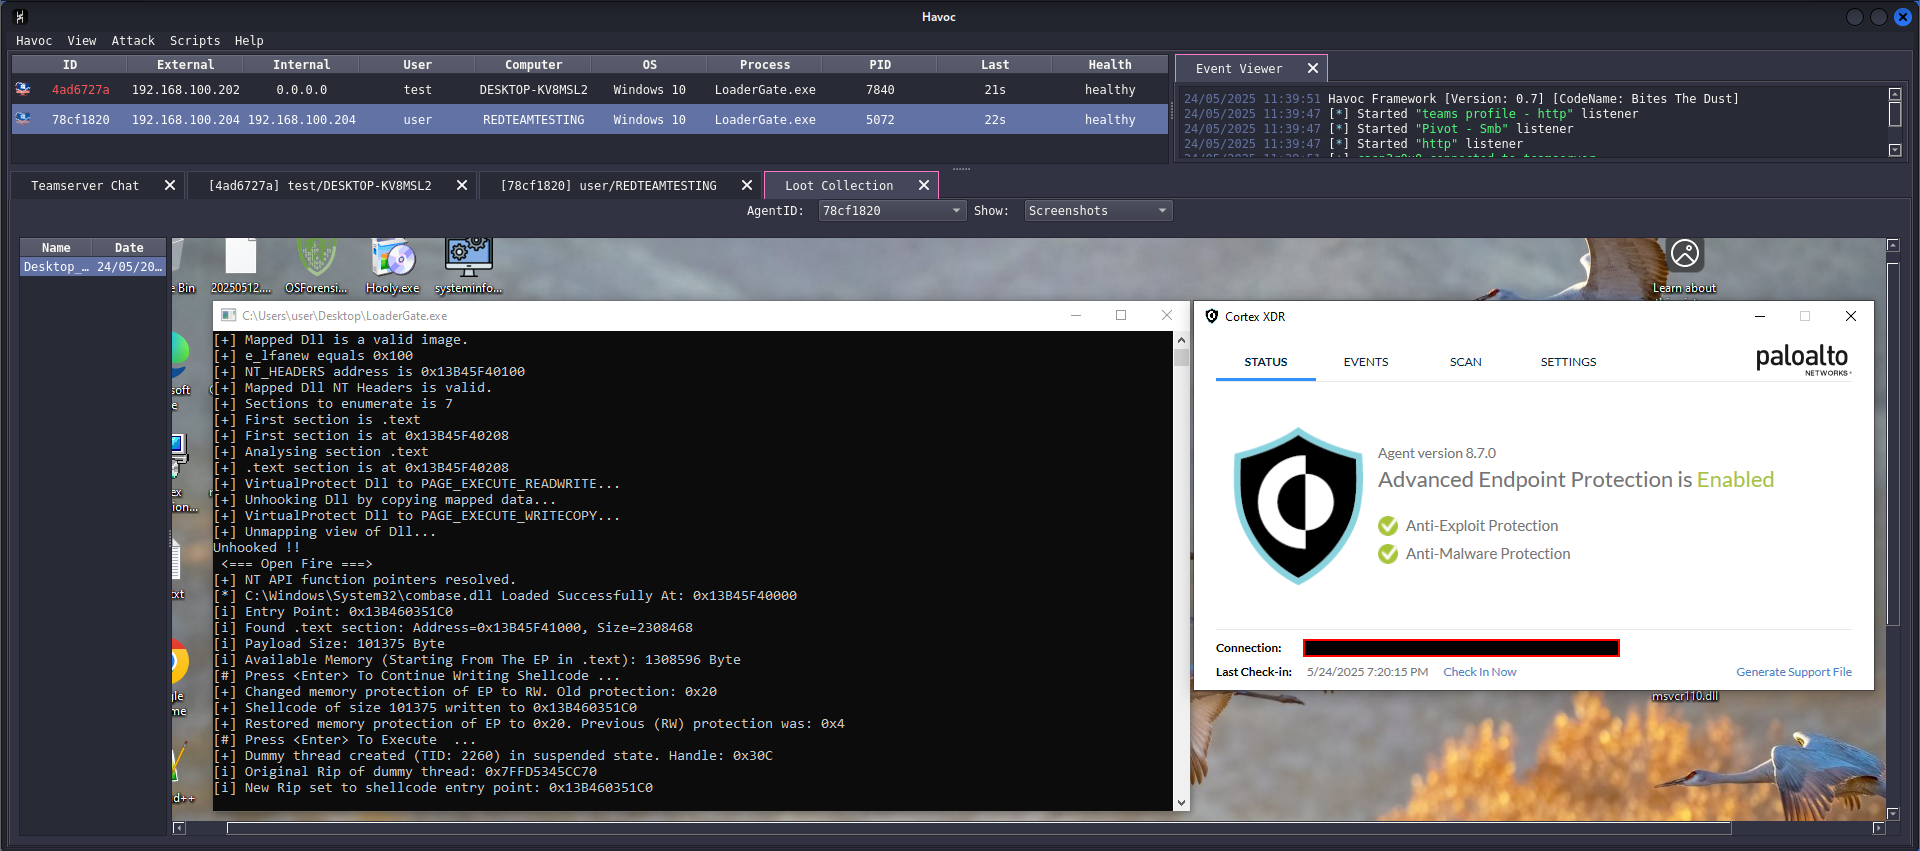The image size is (1920, 851).
Task: Select the Loot Collection tab
Action: tap(839, 186)
